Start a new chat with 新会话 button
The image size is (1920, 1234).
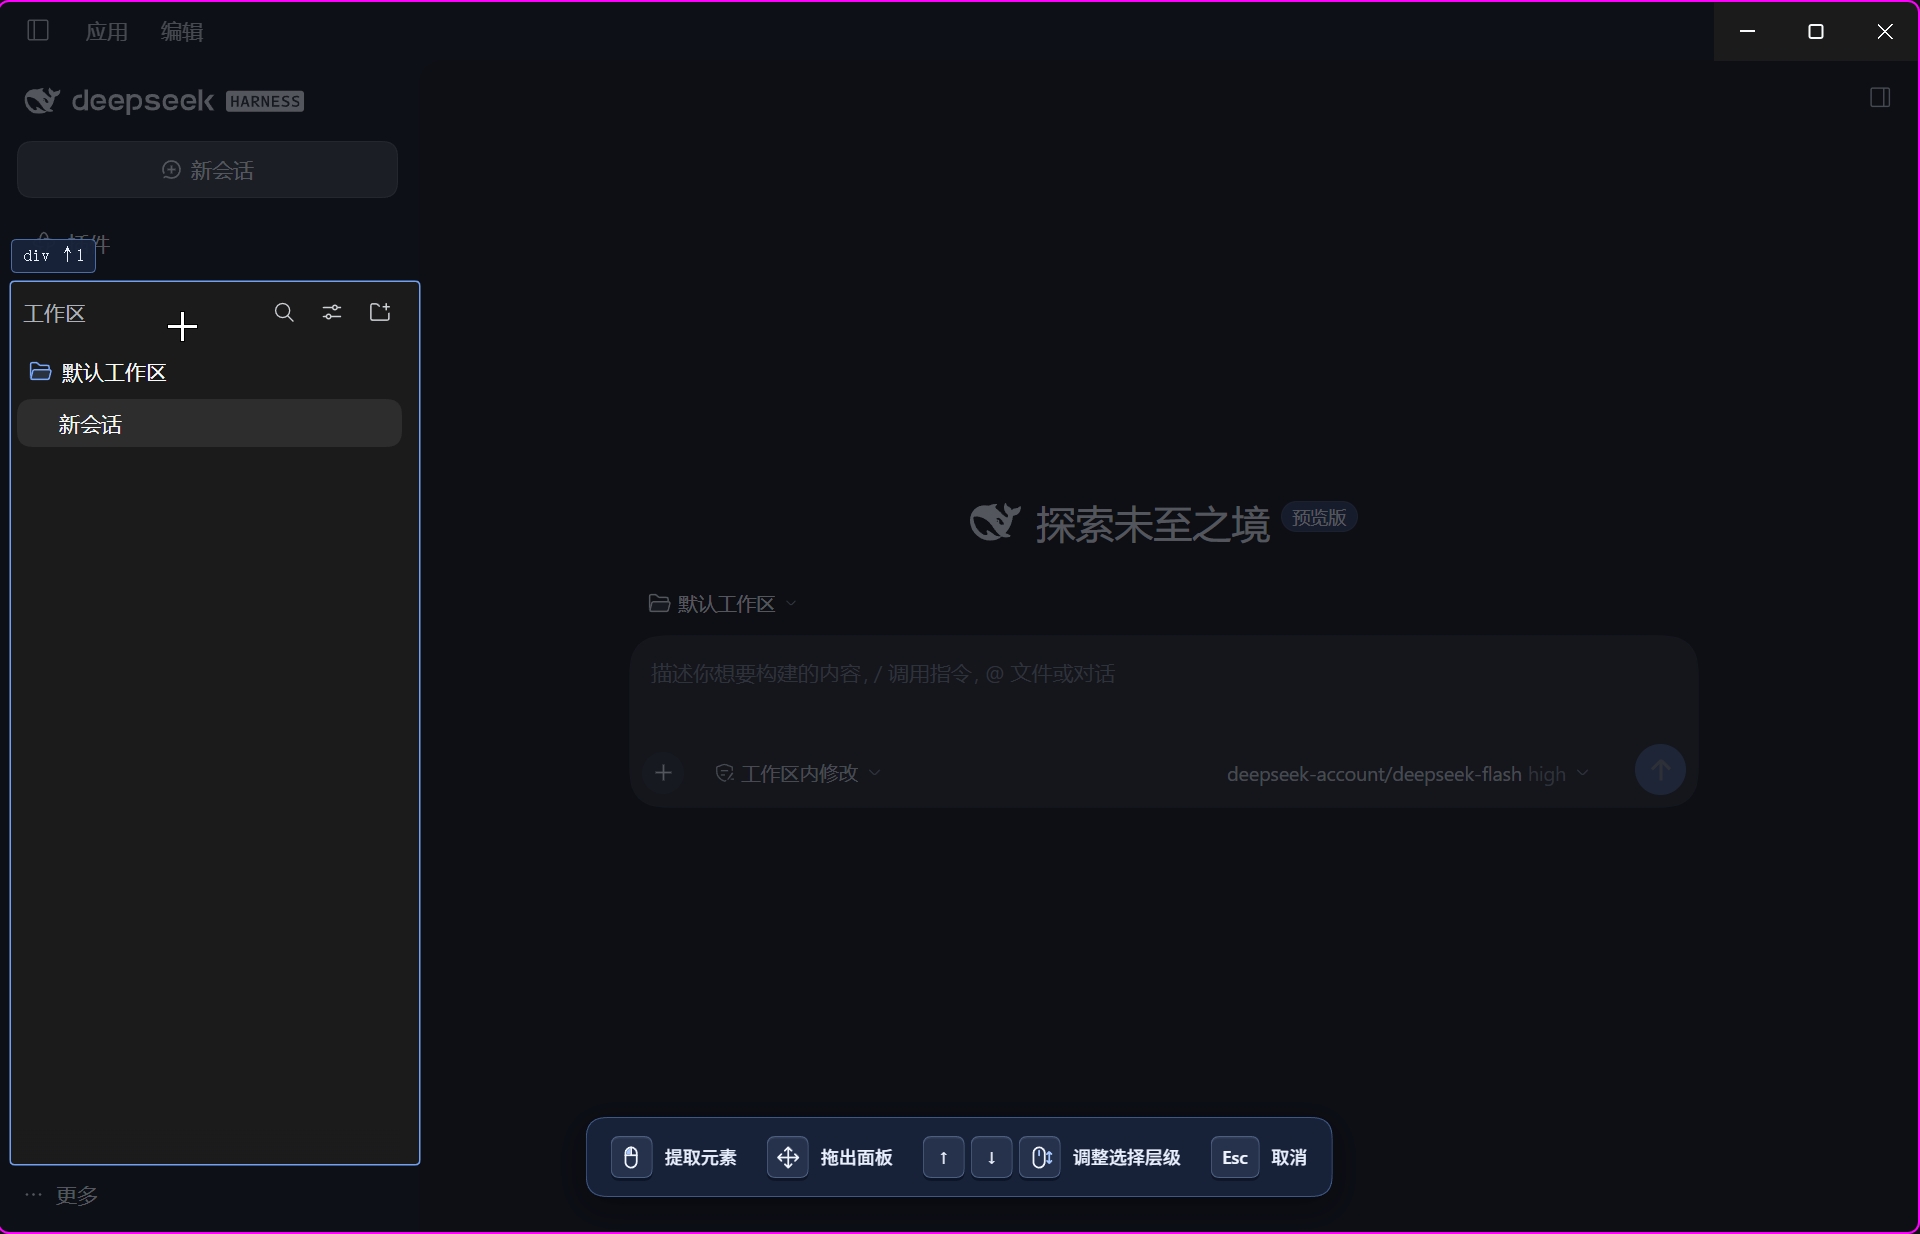[207, 170]
